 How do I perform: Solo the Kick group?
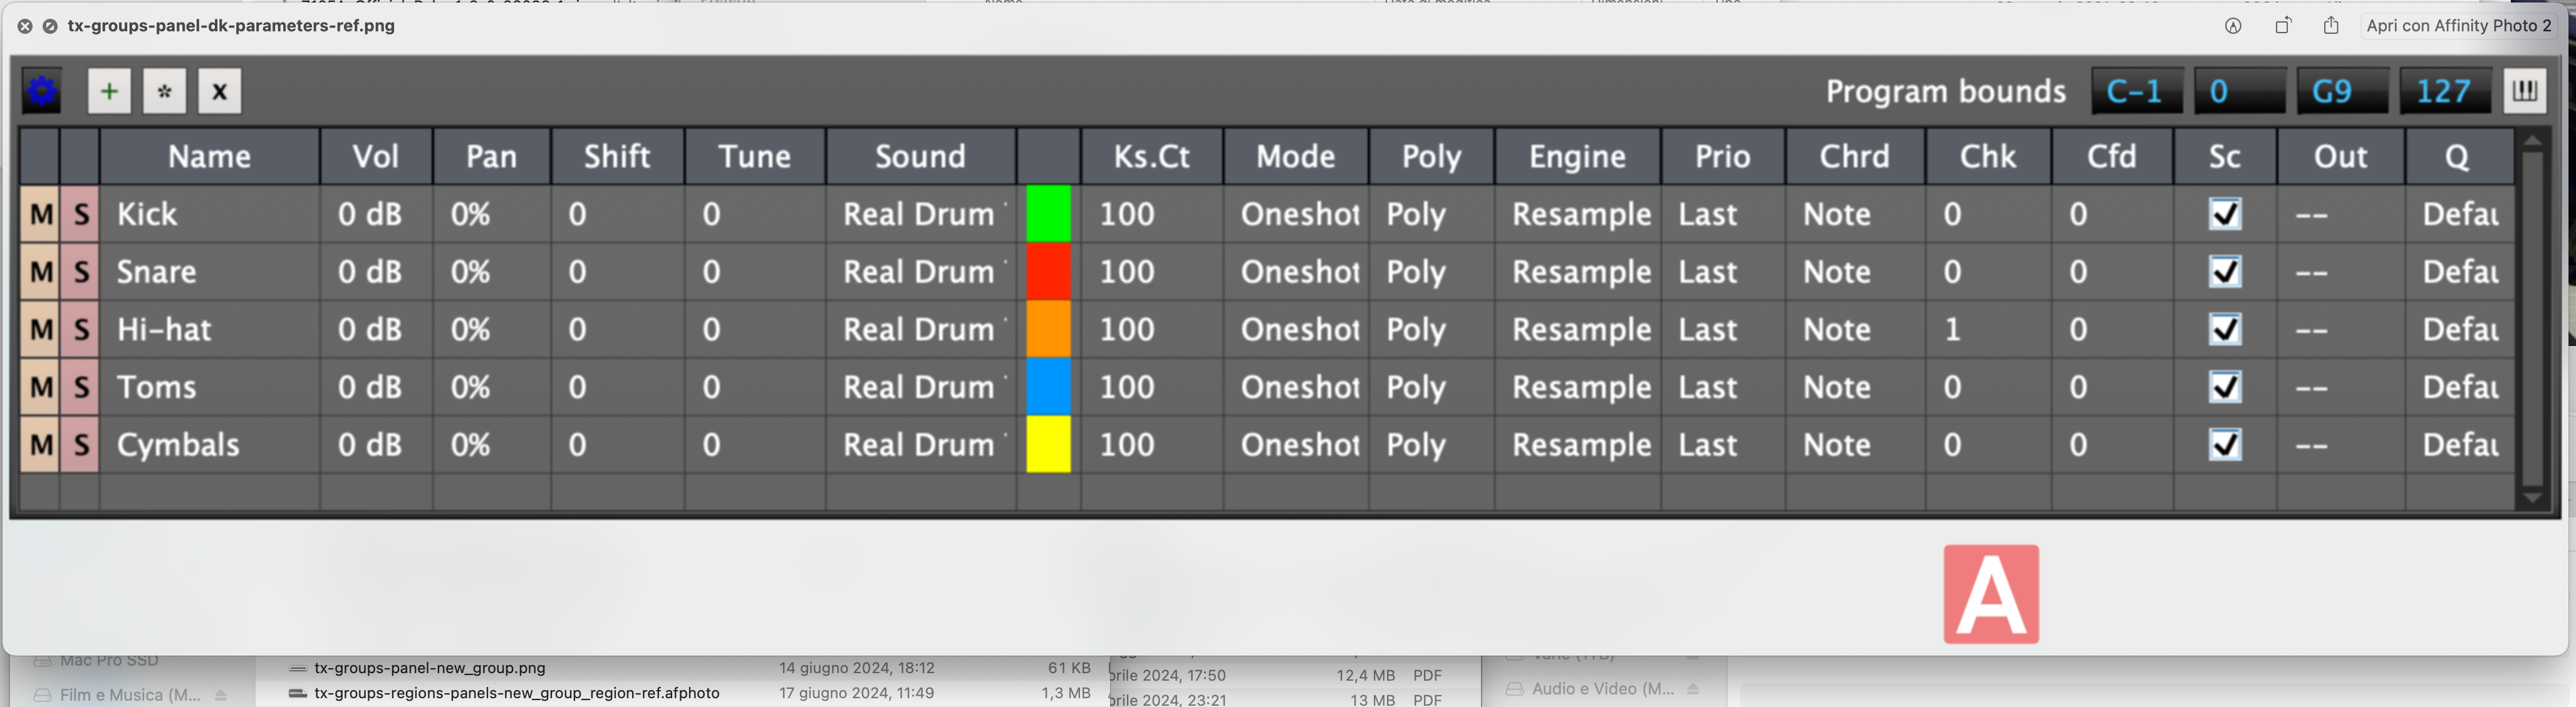click(x=81, y=214)
